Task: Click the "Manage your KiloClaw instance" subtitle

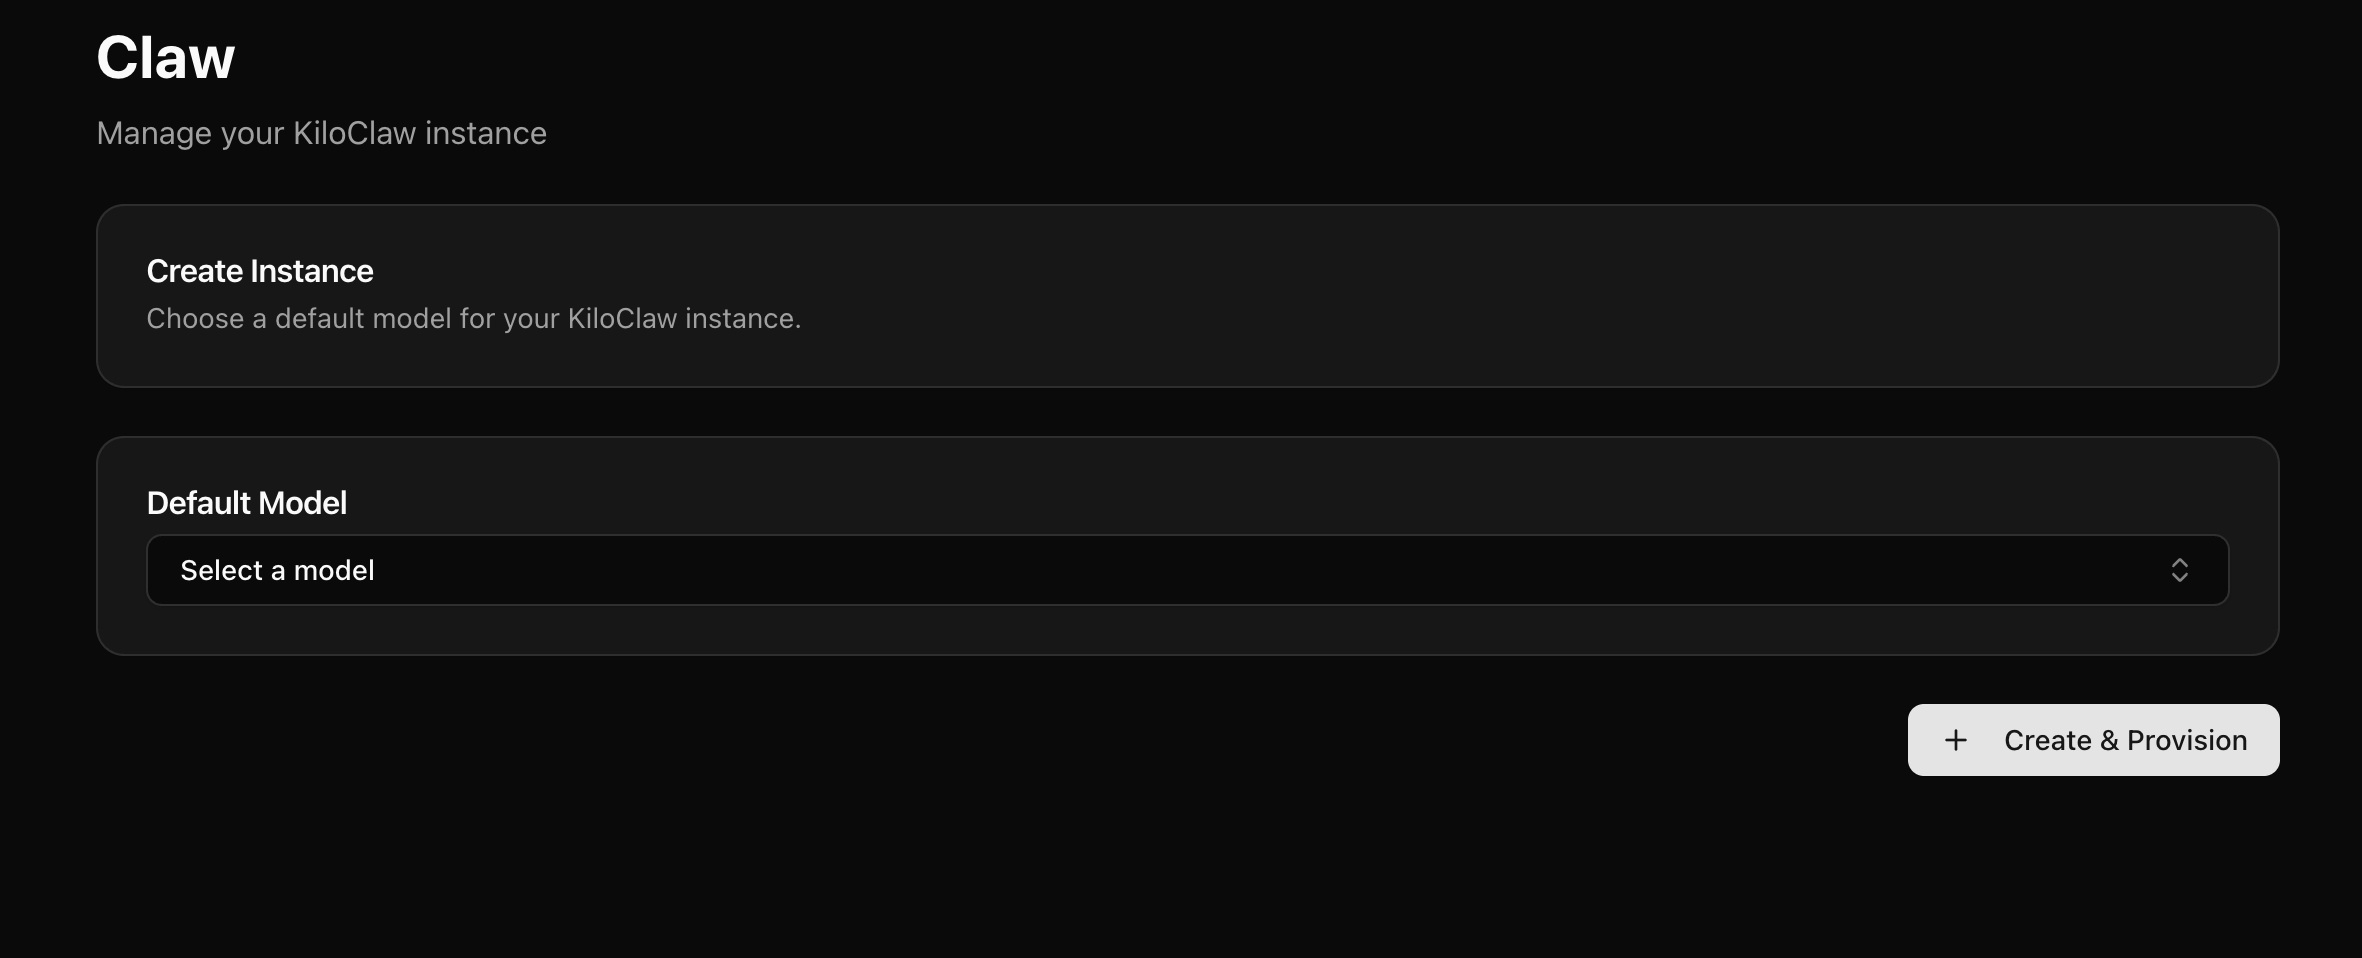Action: tap(321, 133)
